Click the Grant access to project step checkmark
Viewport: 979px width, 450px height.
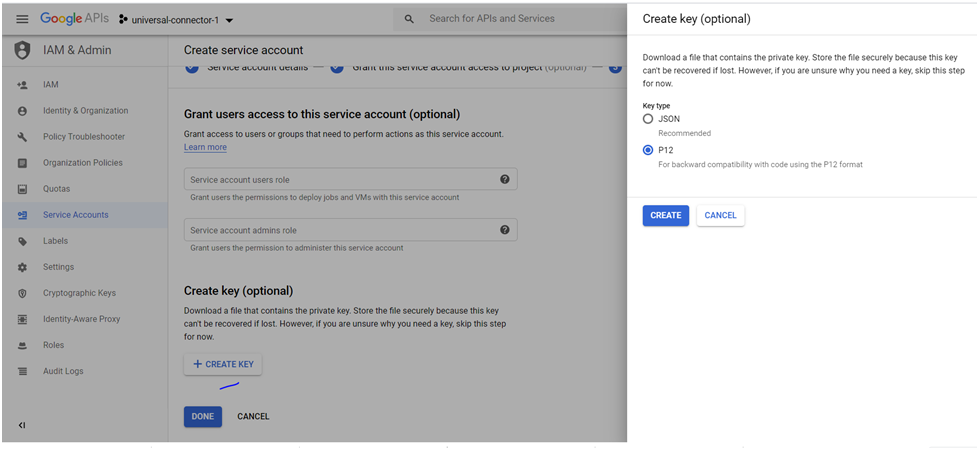coord(337,67)
